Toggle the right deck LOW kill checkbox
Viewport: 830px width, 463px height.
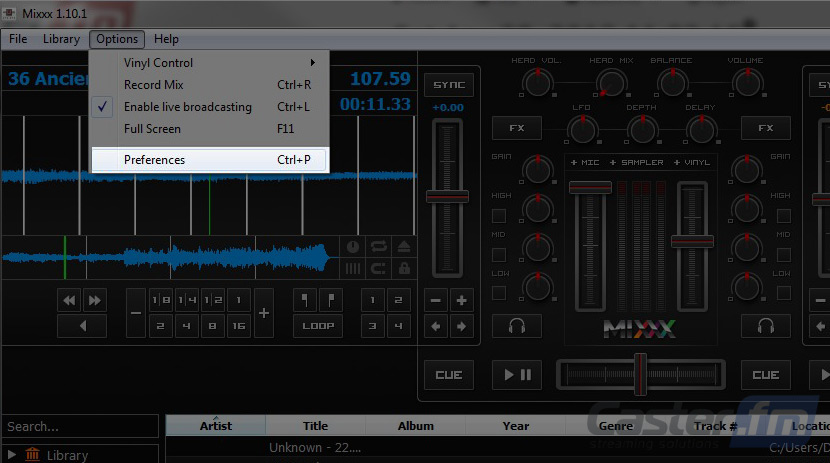(783, 293)
